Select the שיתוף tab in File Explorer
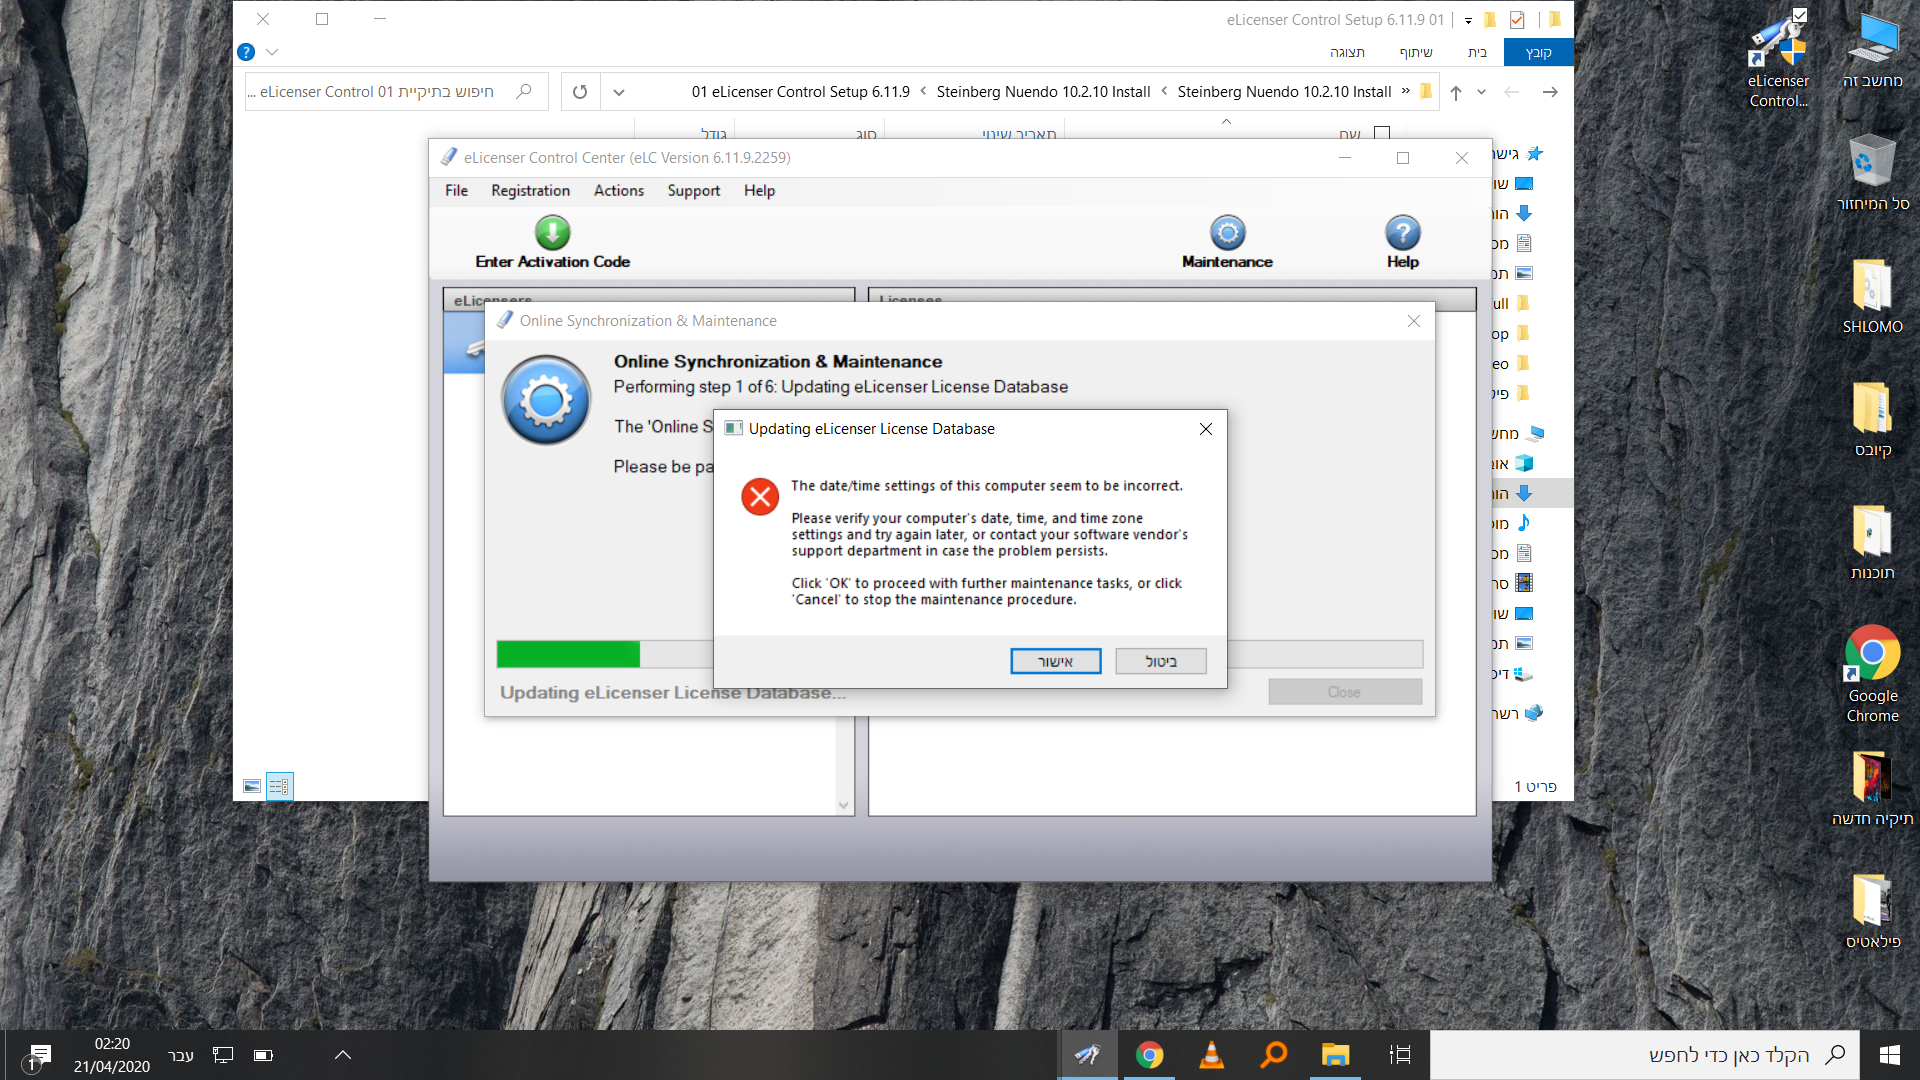The image size is (1920, 1080). [1415, 52]
